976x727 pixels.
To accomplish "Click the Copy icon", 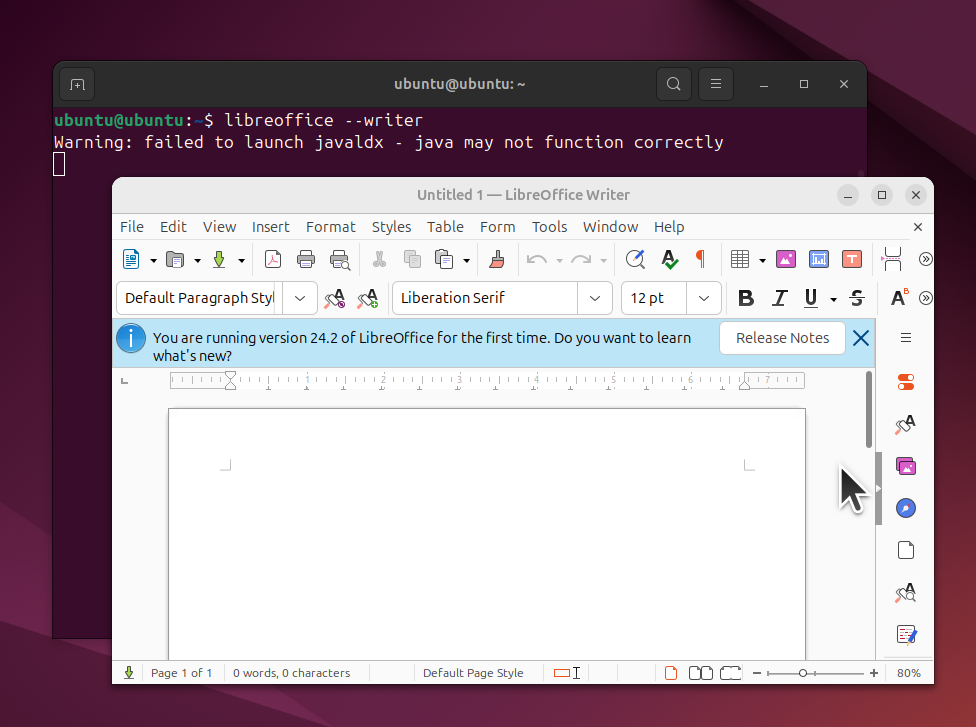I will 412,259.
